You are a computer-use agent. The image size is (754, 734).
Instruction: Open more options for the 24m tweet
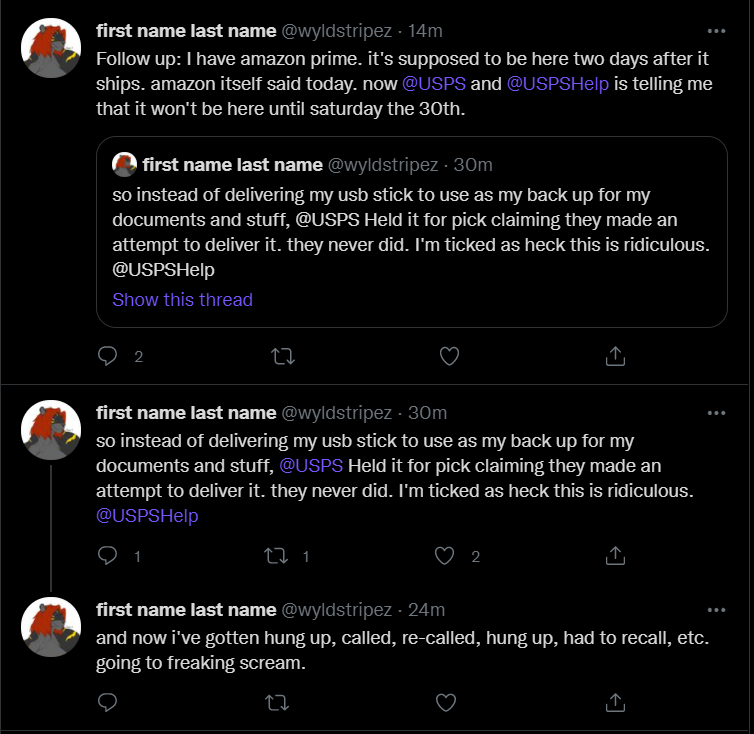(x=716, y=610)
